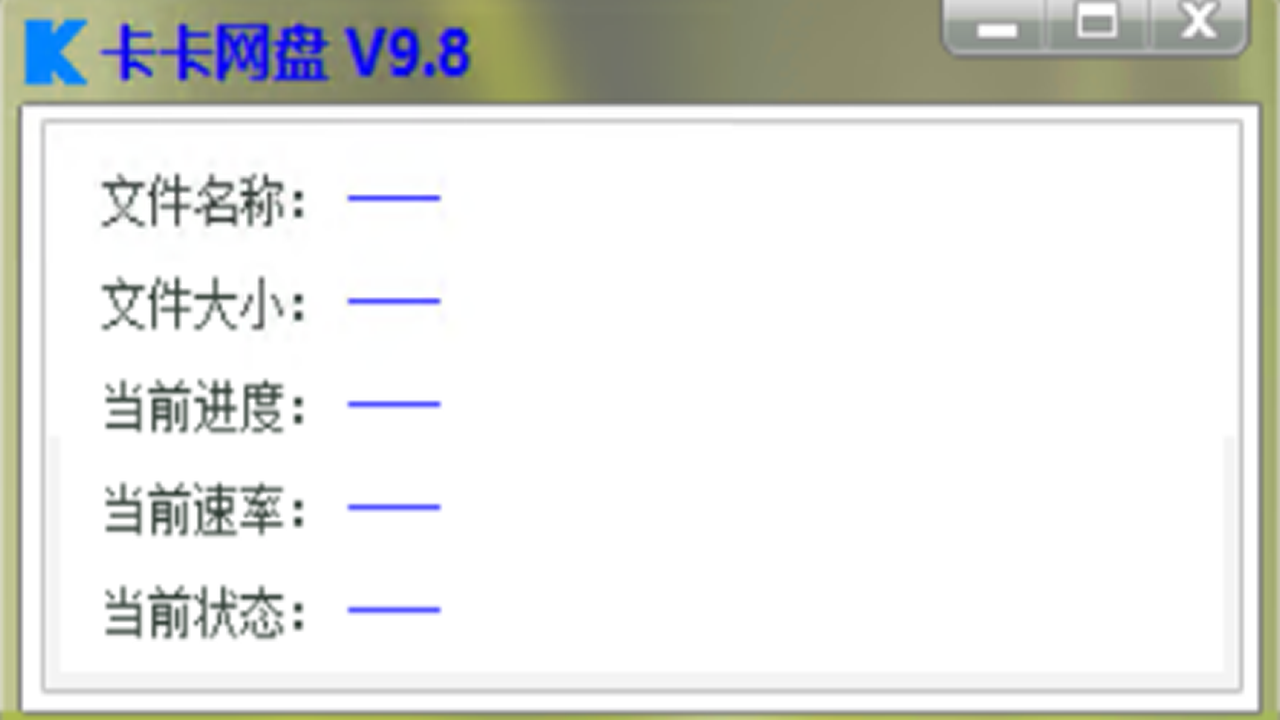Click the blue dash value beside 文件大小
Image resolution: width=1280 pixels, height=720 pixels.
(x=394, y=301)
